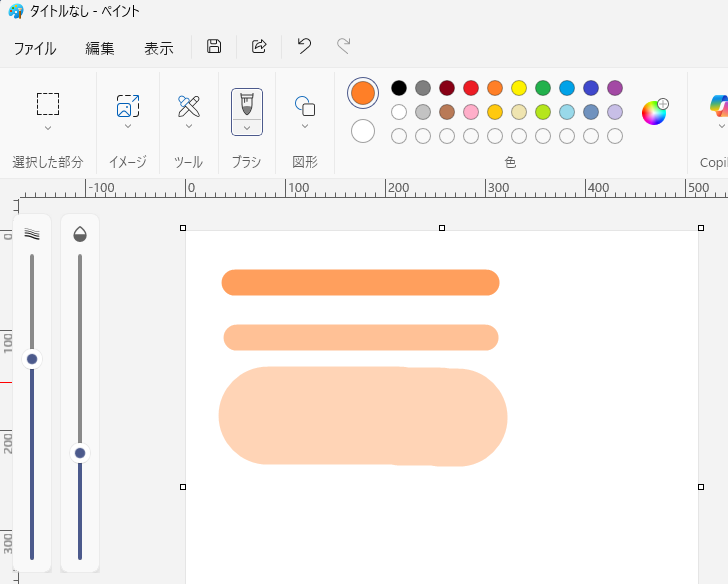Image resolution: width=728 pixels, height=584 pixels.
Task: Expand the ブラシ type dropdown chevron
Action: coord(247,128)
